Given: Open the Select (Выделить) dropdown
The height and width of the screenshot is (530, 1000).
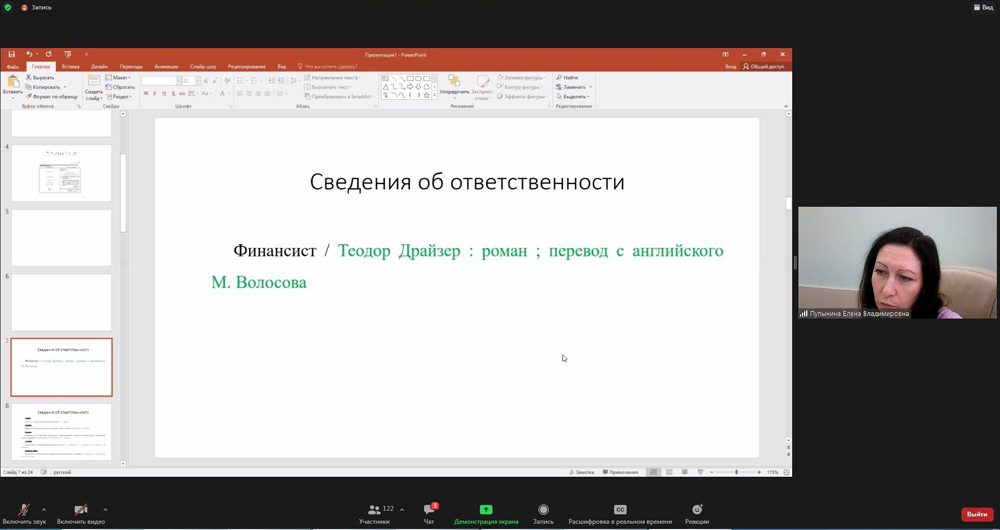Looking at the screenshot, I should [x=574, y=97].
